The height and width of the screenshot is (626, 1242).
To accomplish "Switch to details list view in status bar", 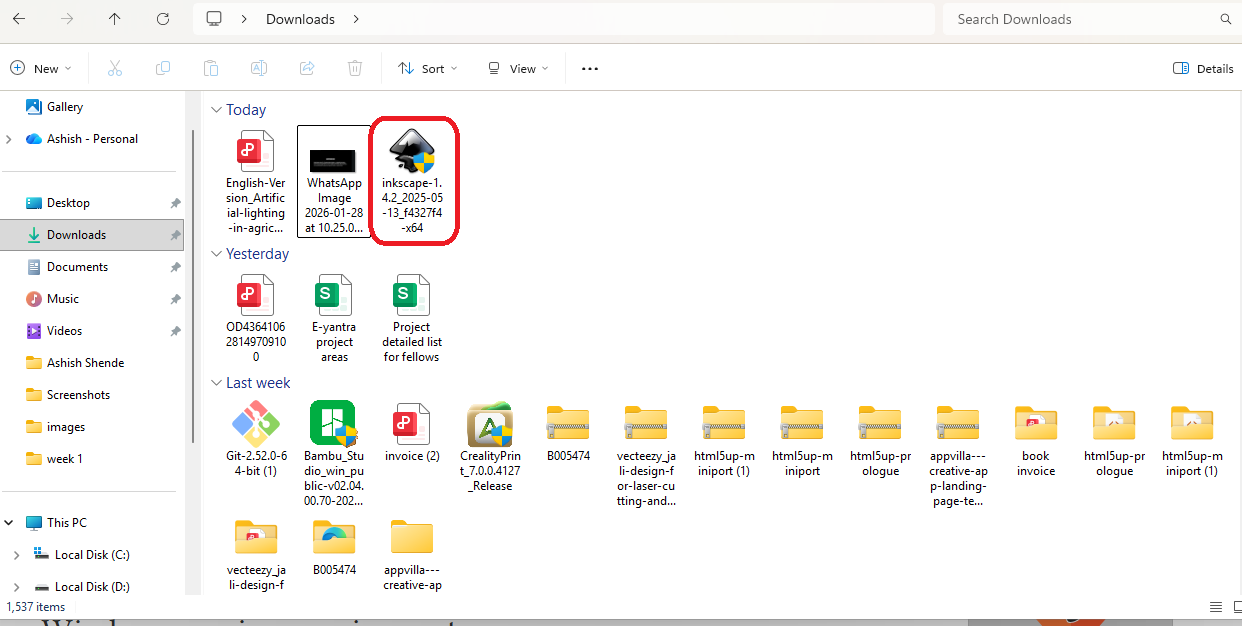I will [1215, 607].
